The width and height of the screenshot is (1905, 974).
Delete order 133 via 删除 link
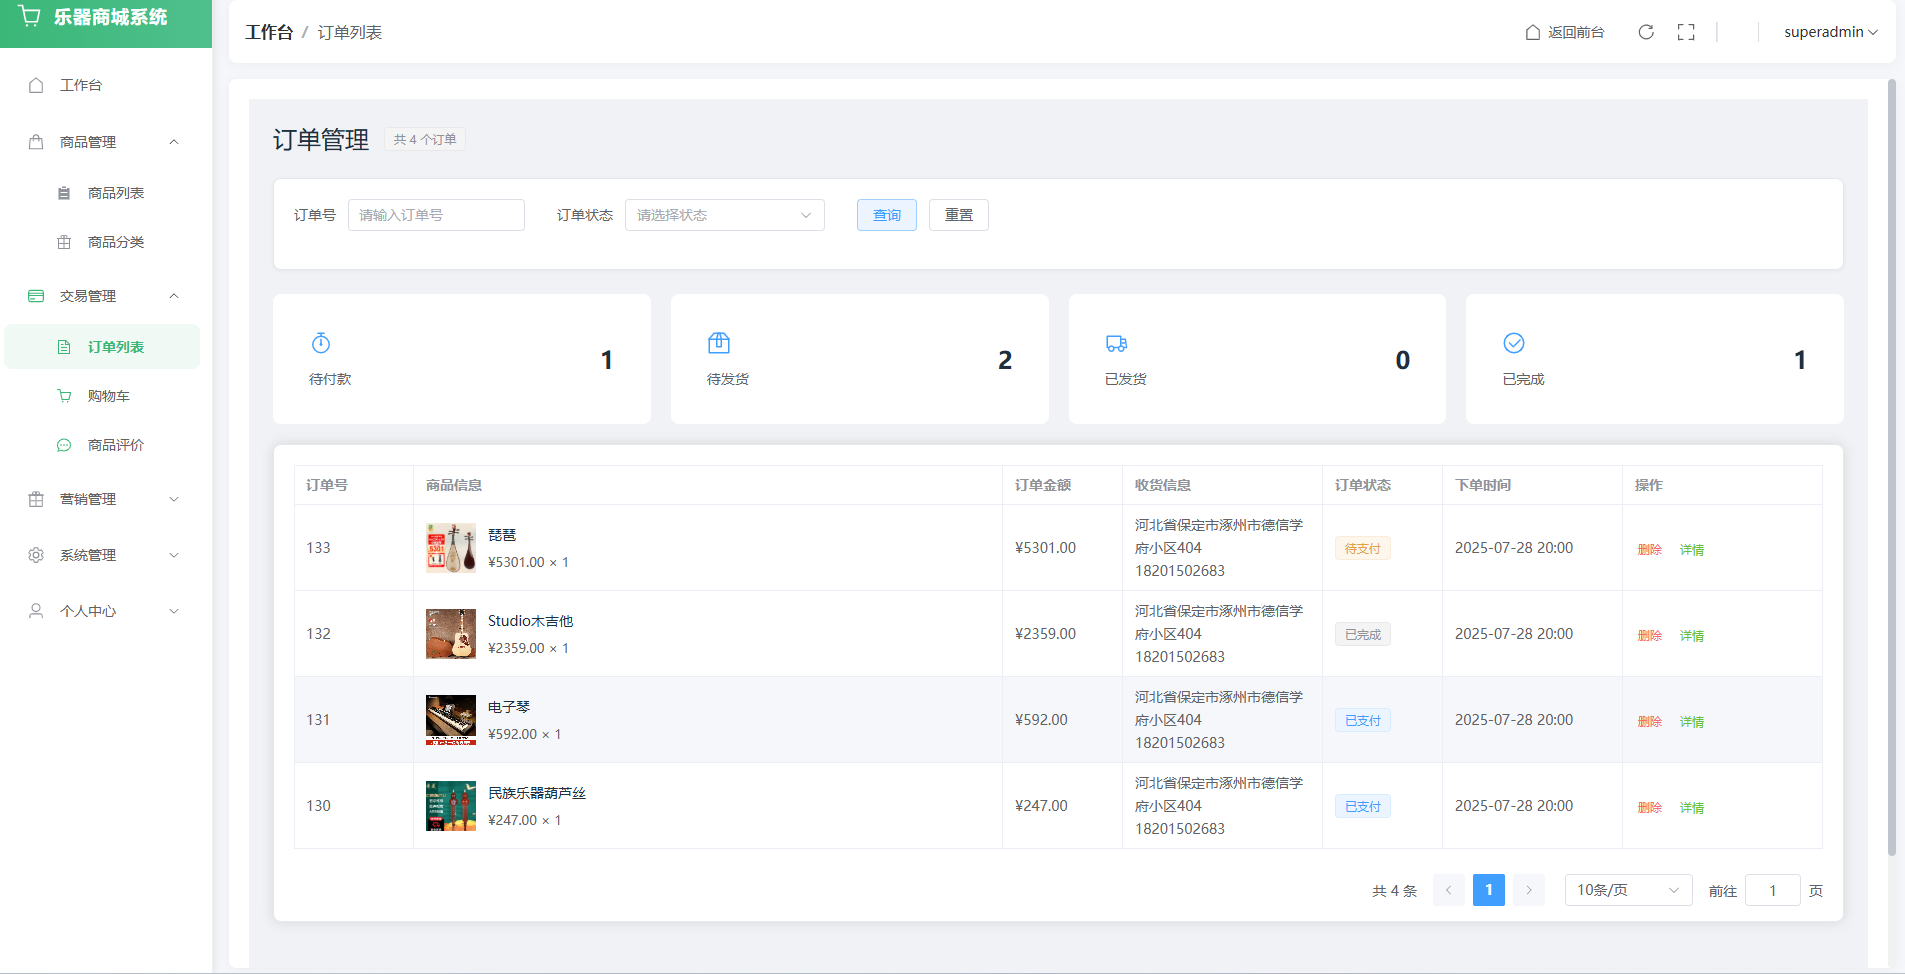[1649, 549]
